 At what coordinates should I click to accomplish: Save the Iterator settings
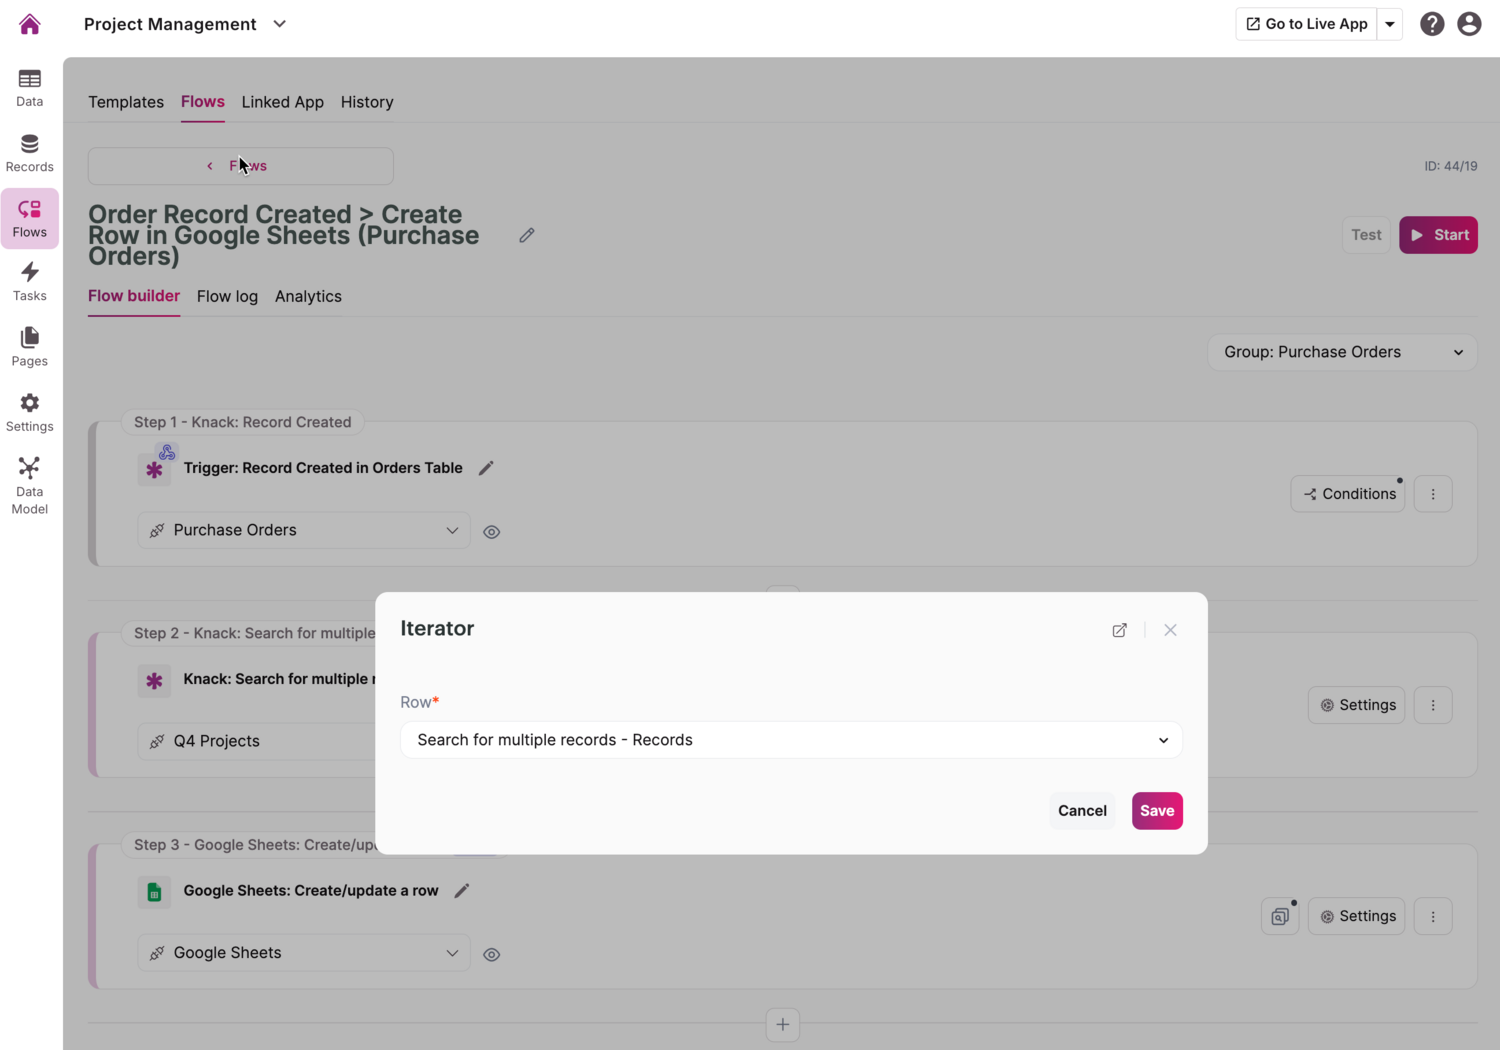[1157, 811]
